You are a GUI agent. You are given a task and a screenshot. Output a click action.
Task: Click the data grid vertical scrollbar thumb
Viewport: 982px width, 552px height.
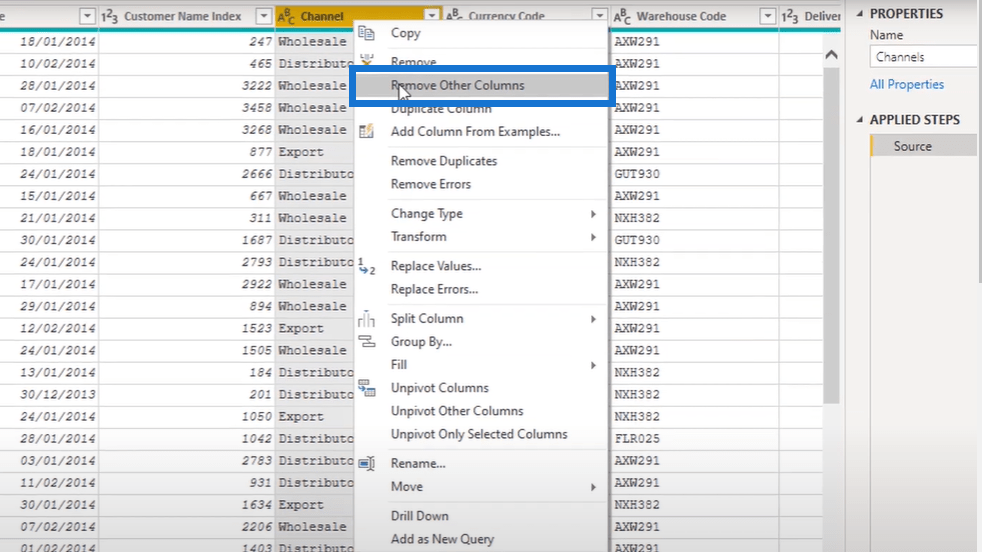pyautogui.click(x=831, y=235)
